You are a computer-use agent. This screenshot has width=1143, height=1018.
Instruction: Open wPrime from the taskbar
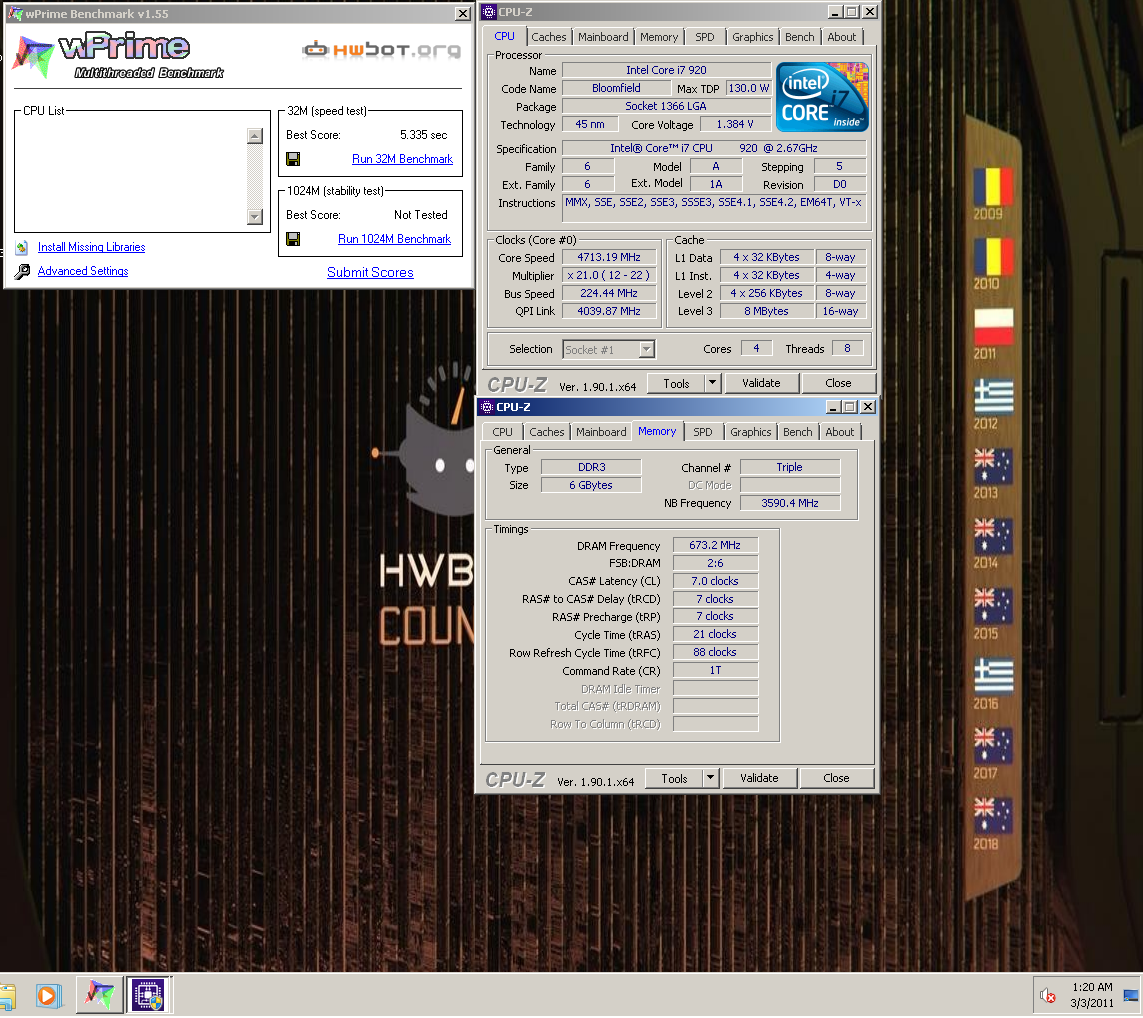click(x=100, y=995)
